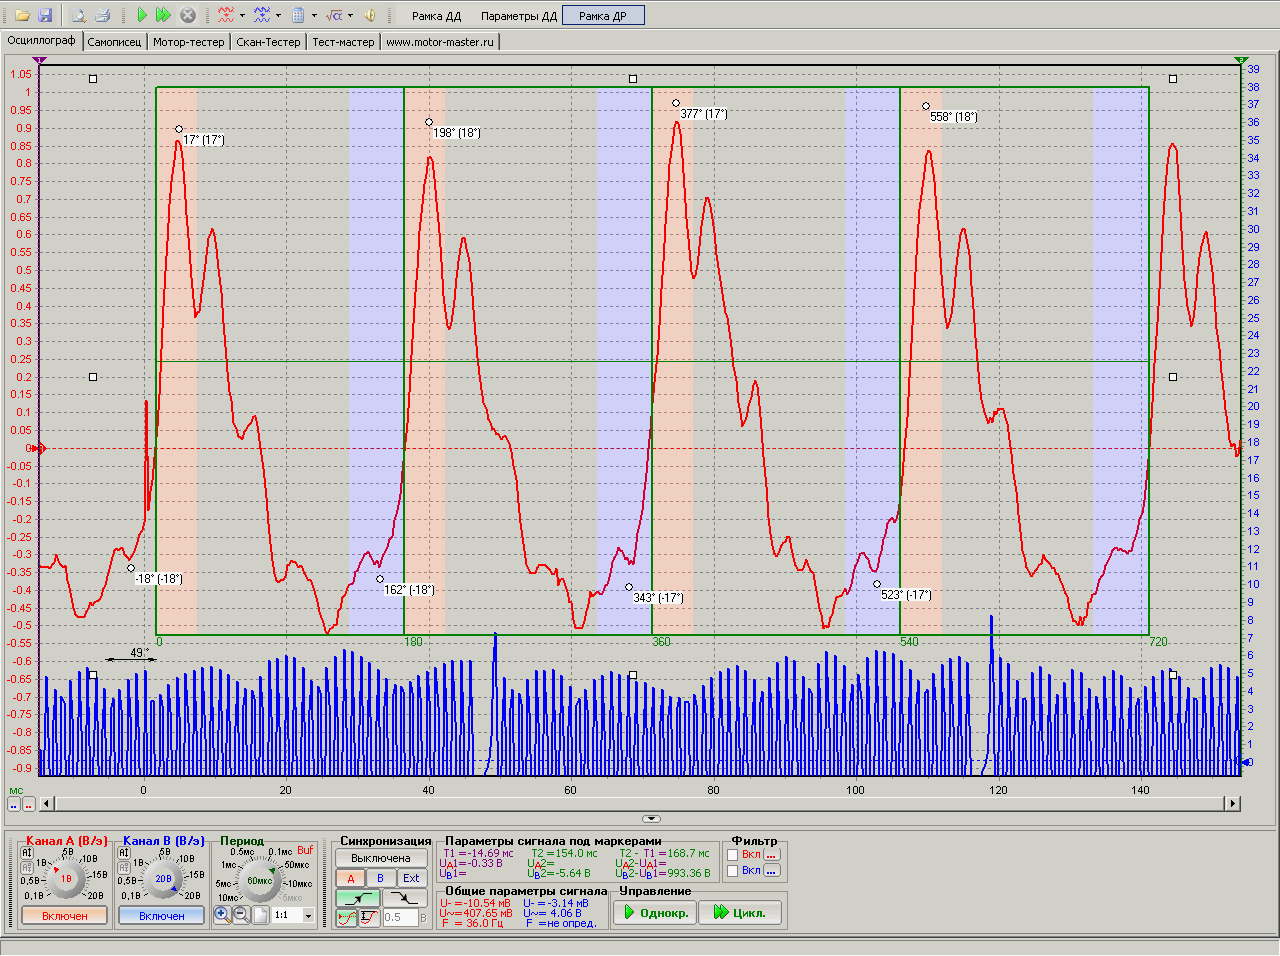Start cyclic capture with double green arrow icon

(163, 15)
